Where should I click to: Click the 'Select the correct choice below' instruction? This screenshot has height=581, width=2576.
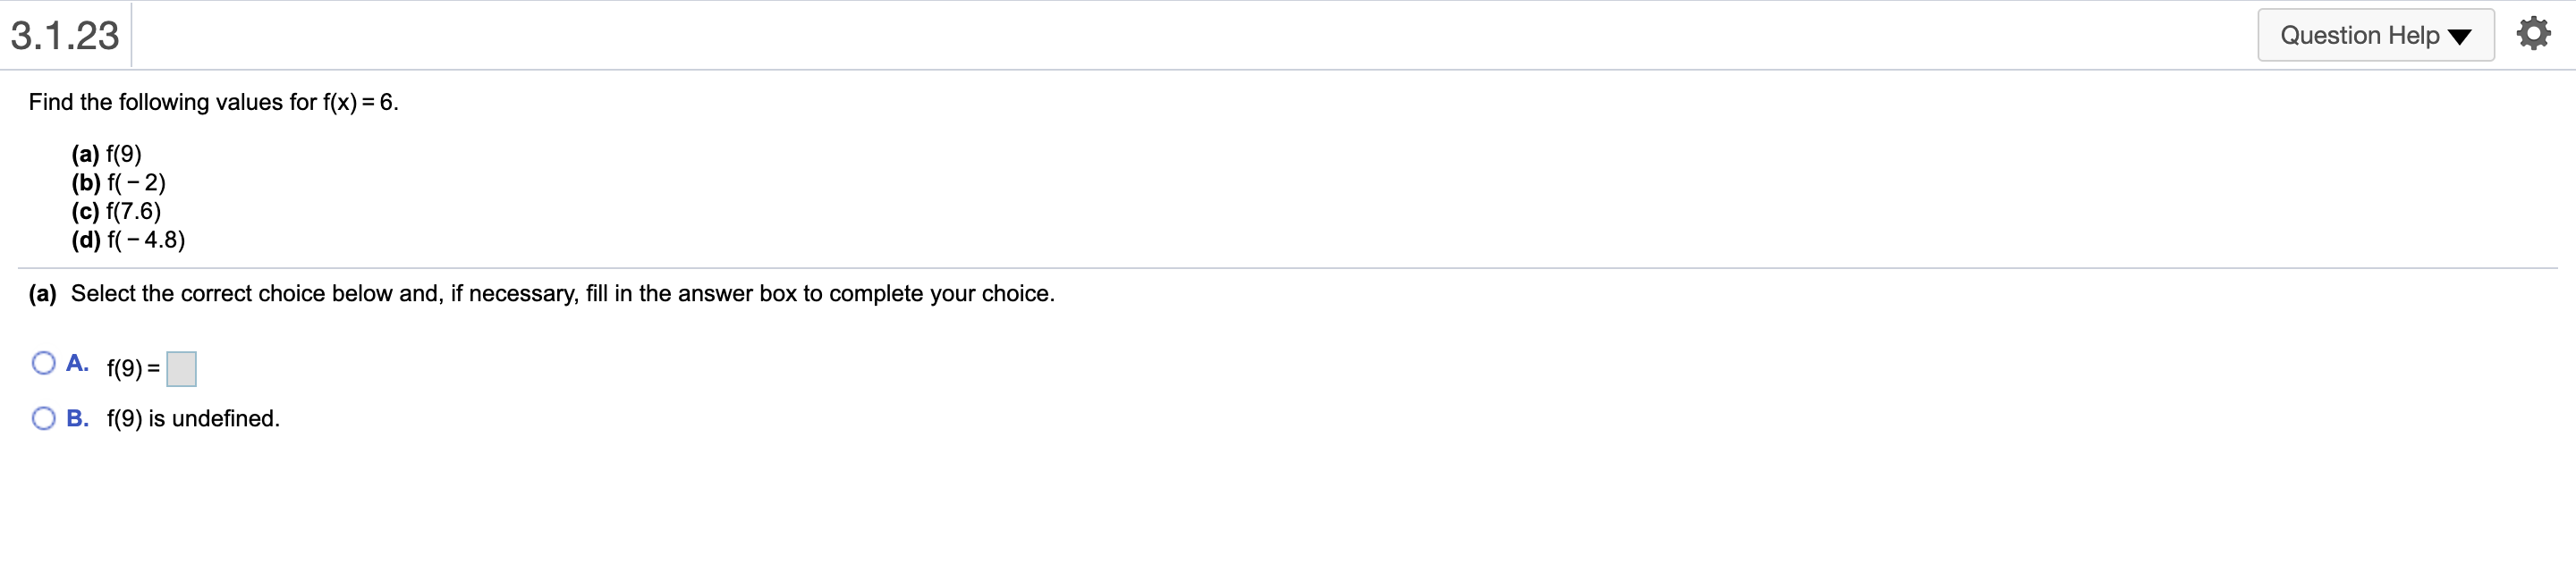[x=562, y=294]
